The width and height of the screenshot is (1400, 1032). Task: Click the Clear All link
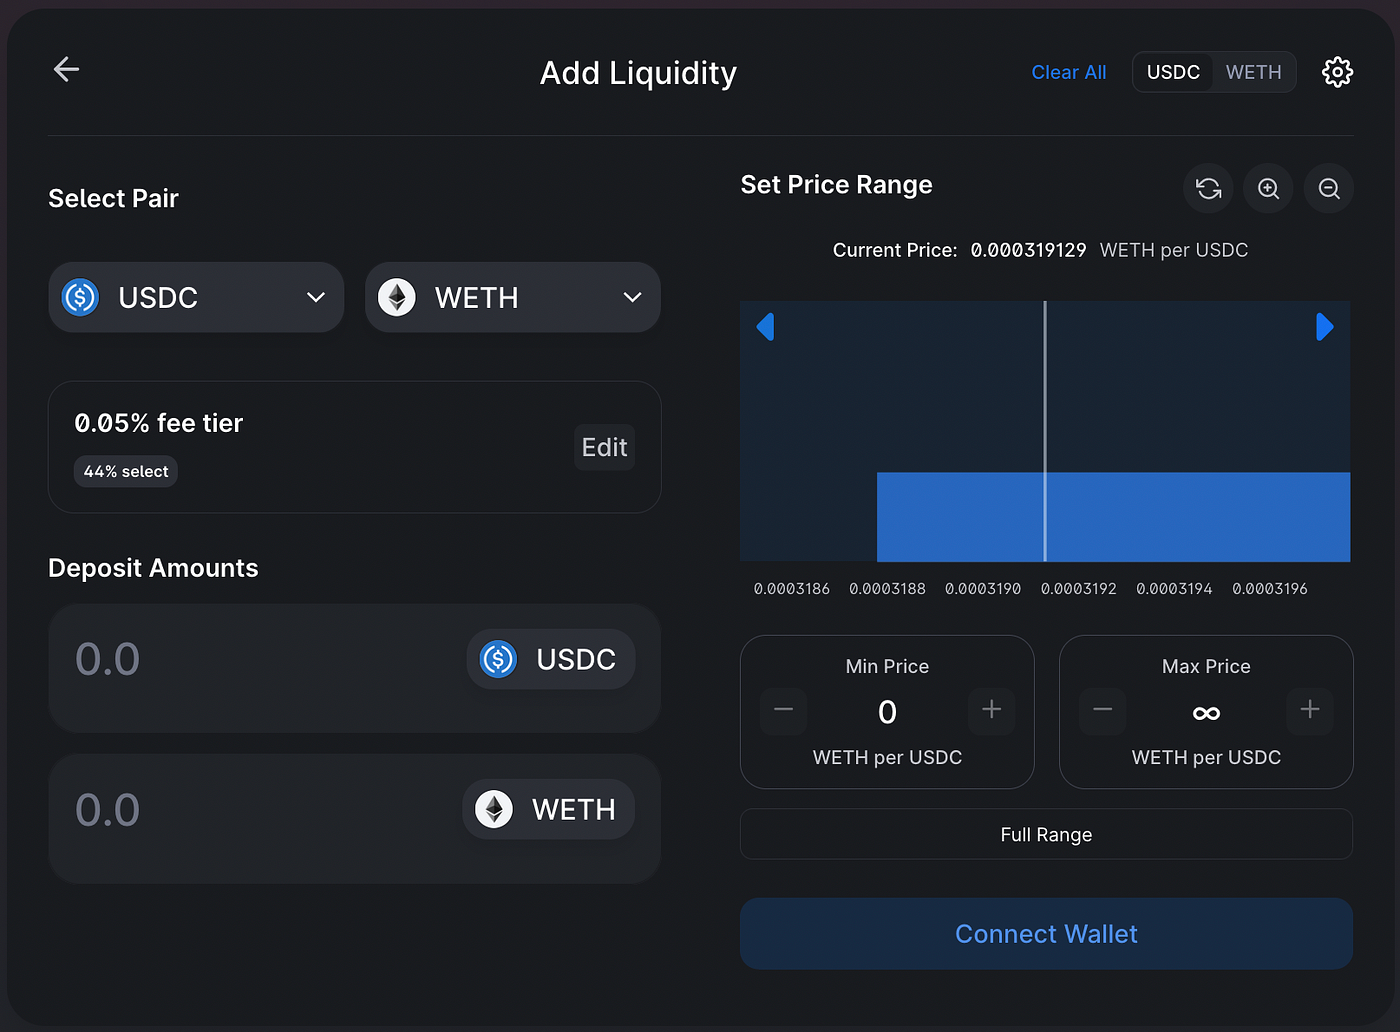point(1068,72)
